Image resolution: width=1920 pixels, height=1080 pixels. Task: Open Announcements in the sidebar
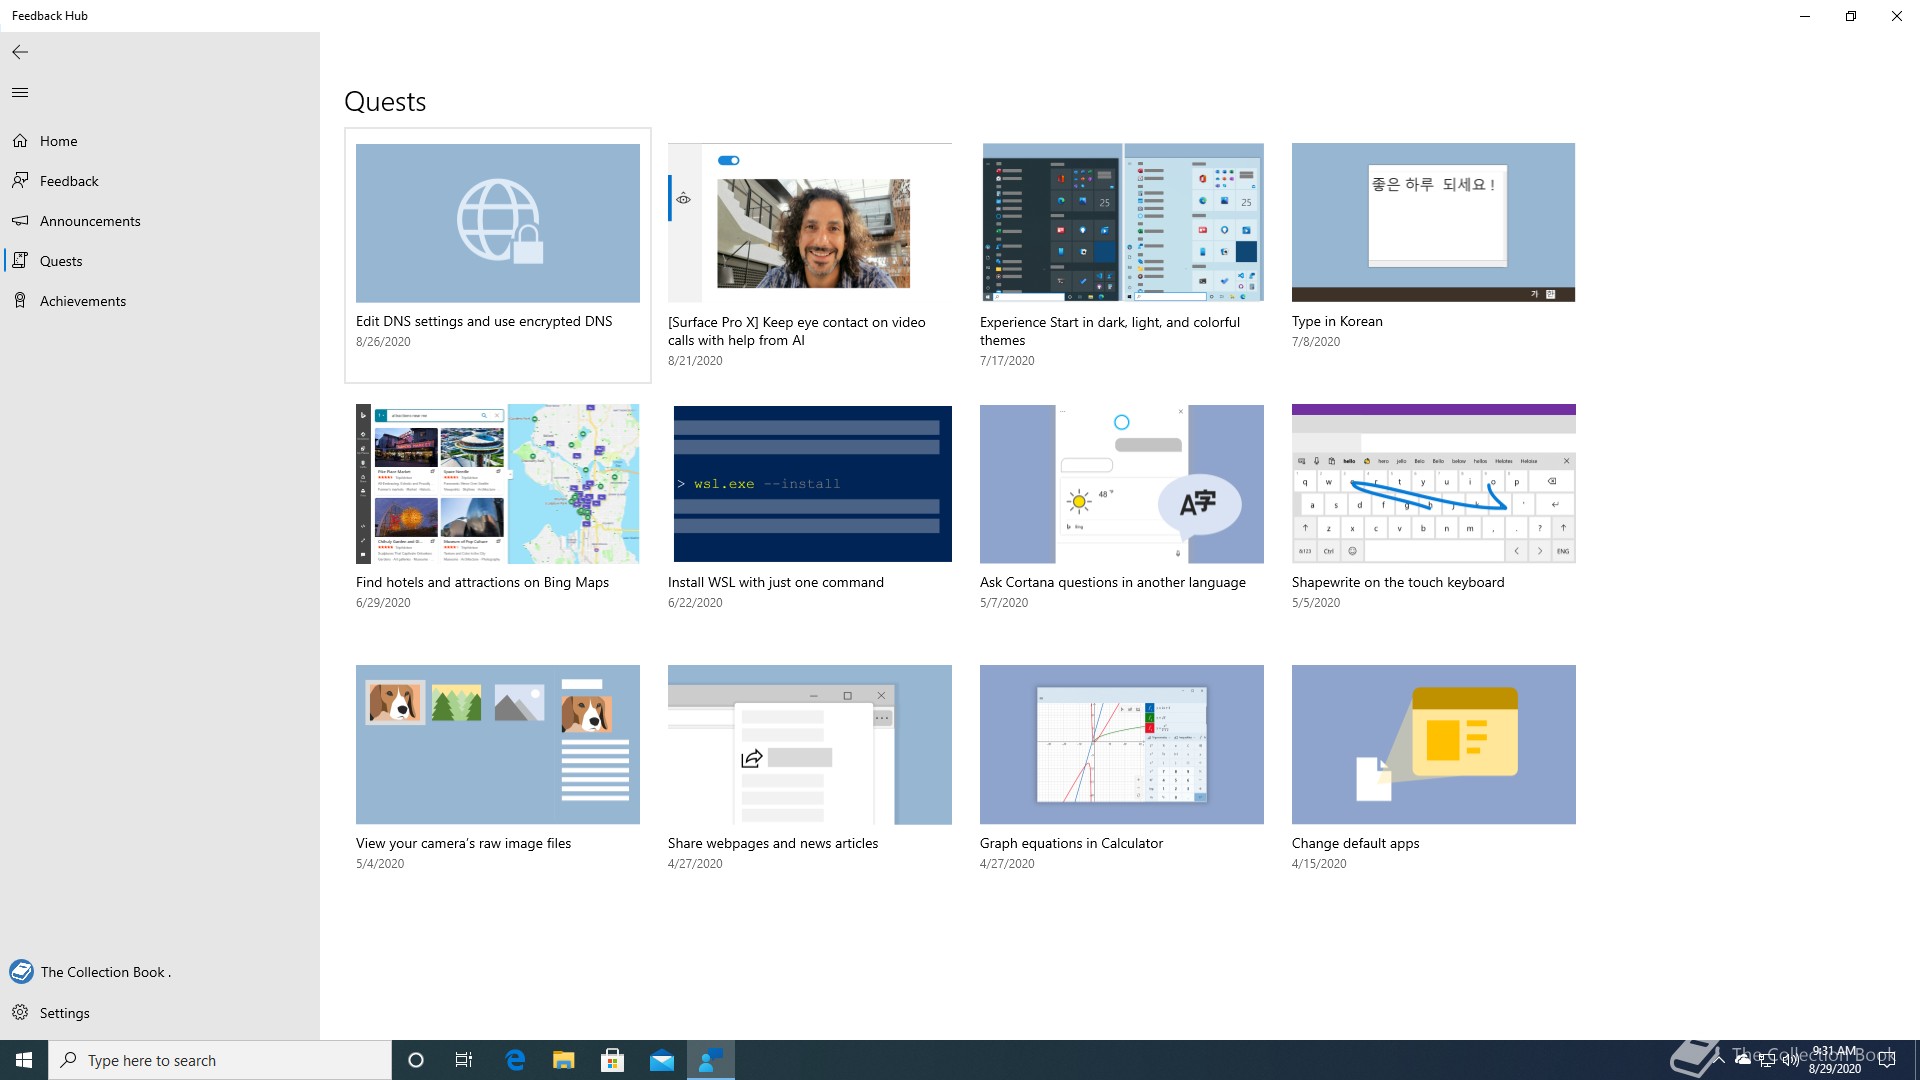tap(160, 221)
